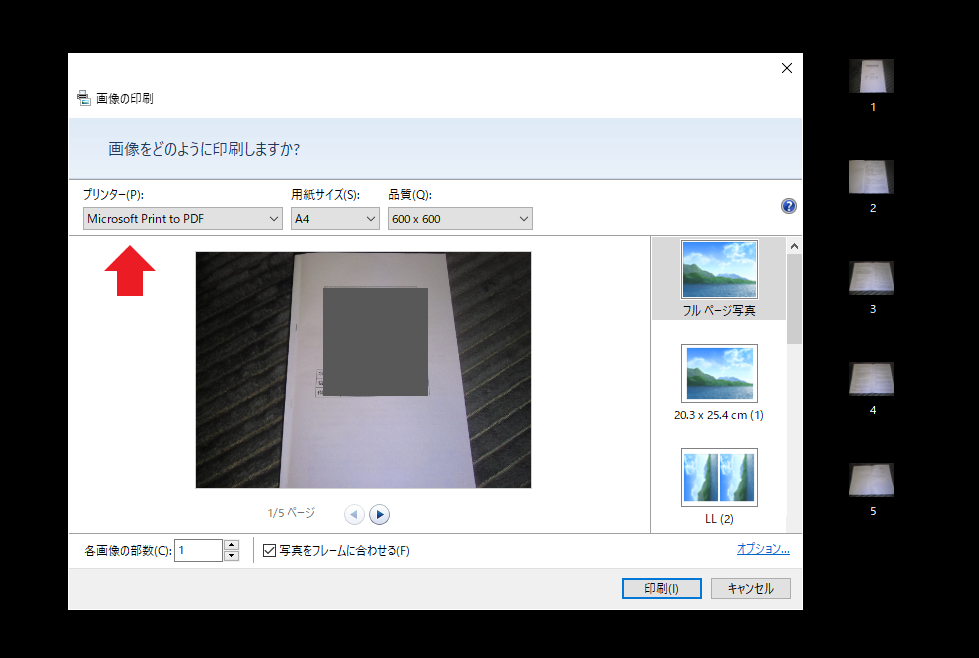Screen dimensions: 979x658
Task: Click the 用紙サイズ(S): label
Action: click(325, 195)
